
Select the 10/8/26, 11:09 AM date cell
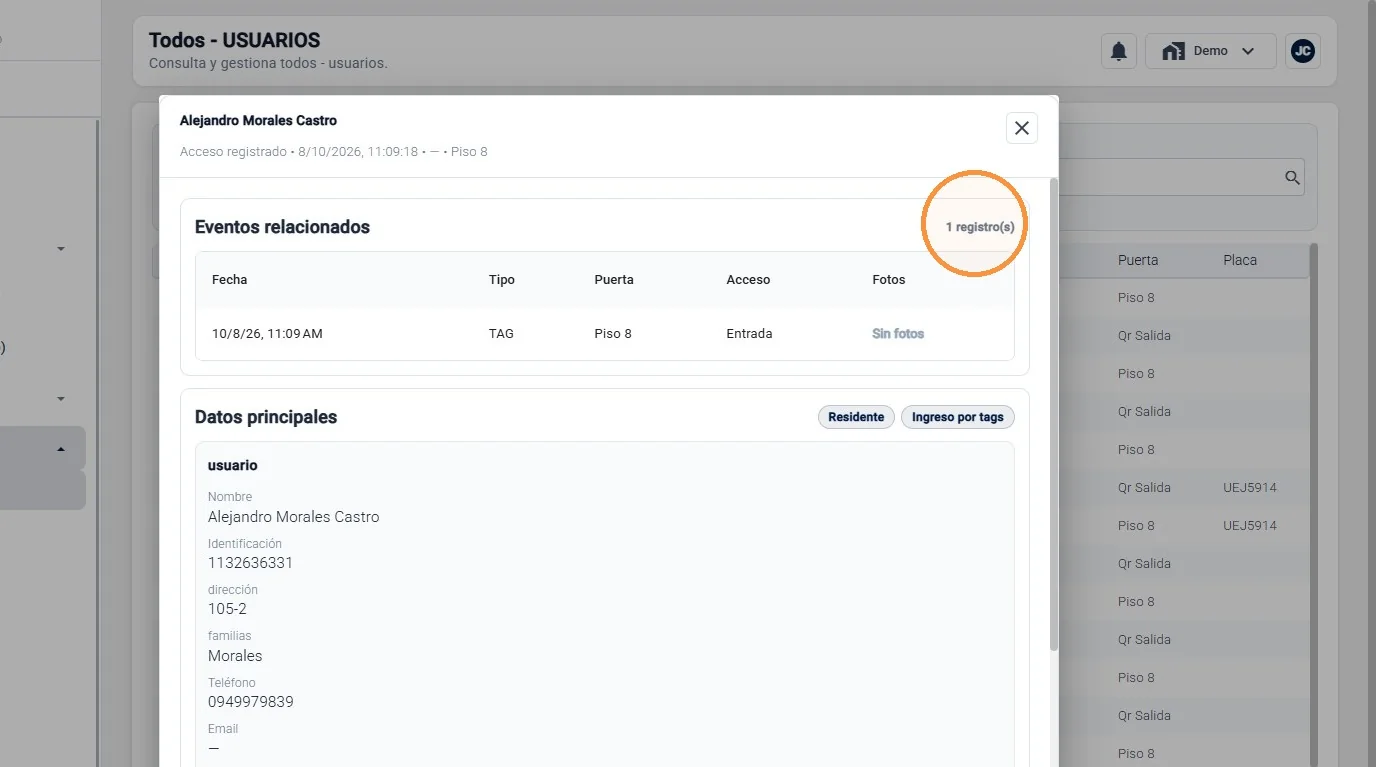click(267, 334)
